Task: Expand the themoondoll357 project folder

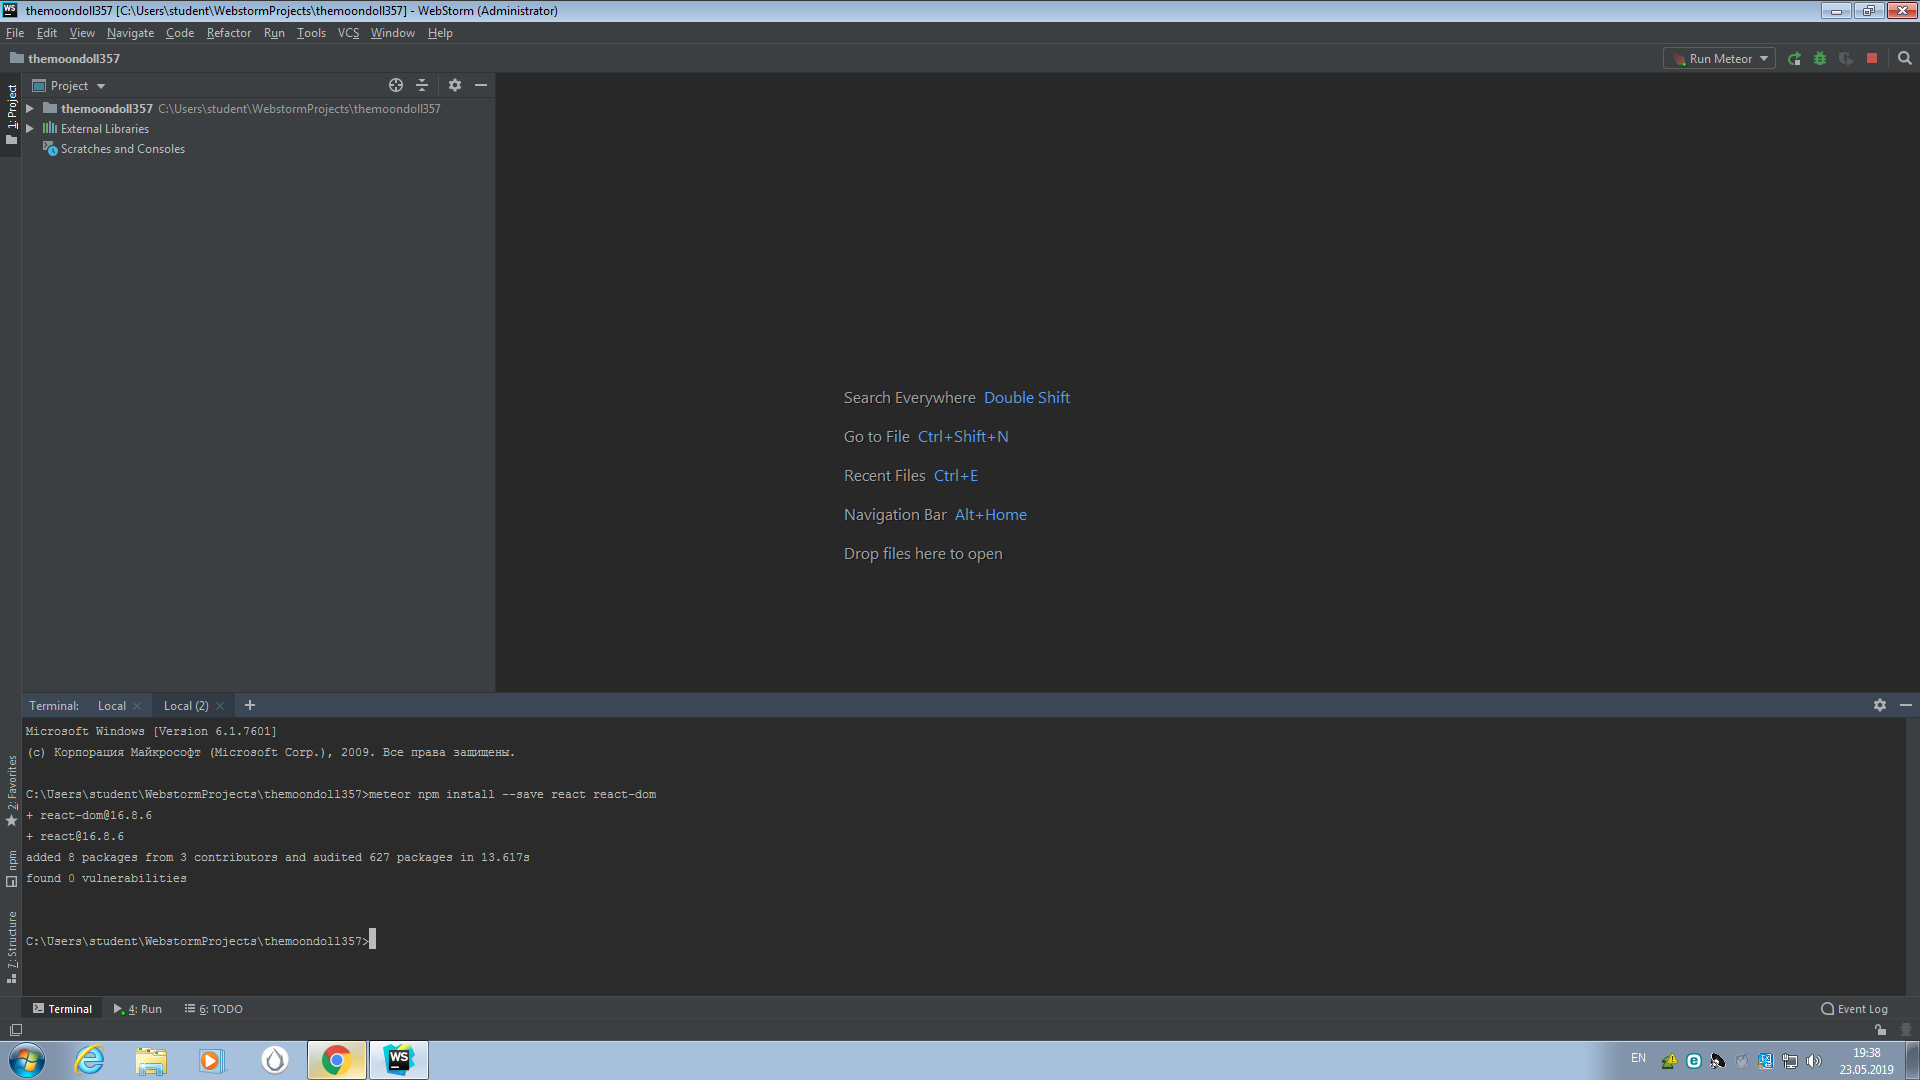Action: (30, 109)
